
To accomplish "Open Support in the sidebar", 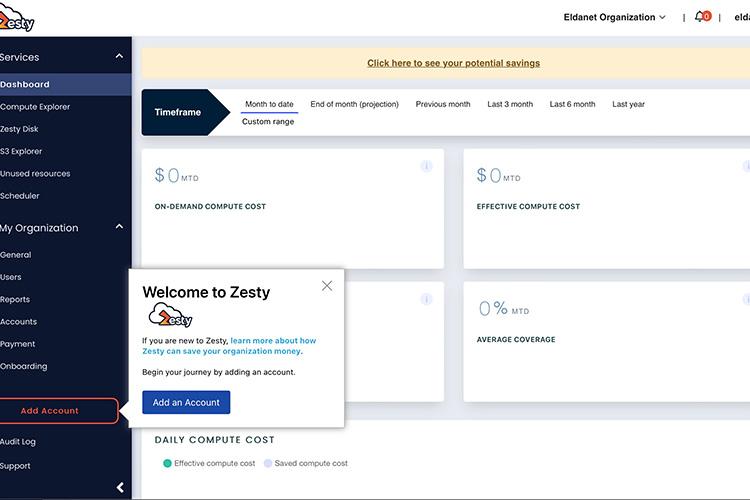I will tap(15, 466).
